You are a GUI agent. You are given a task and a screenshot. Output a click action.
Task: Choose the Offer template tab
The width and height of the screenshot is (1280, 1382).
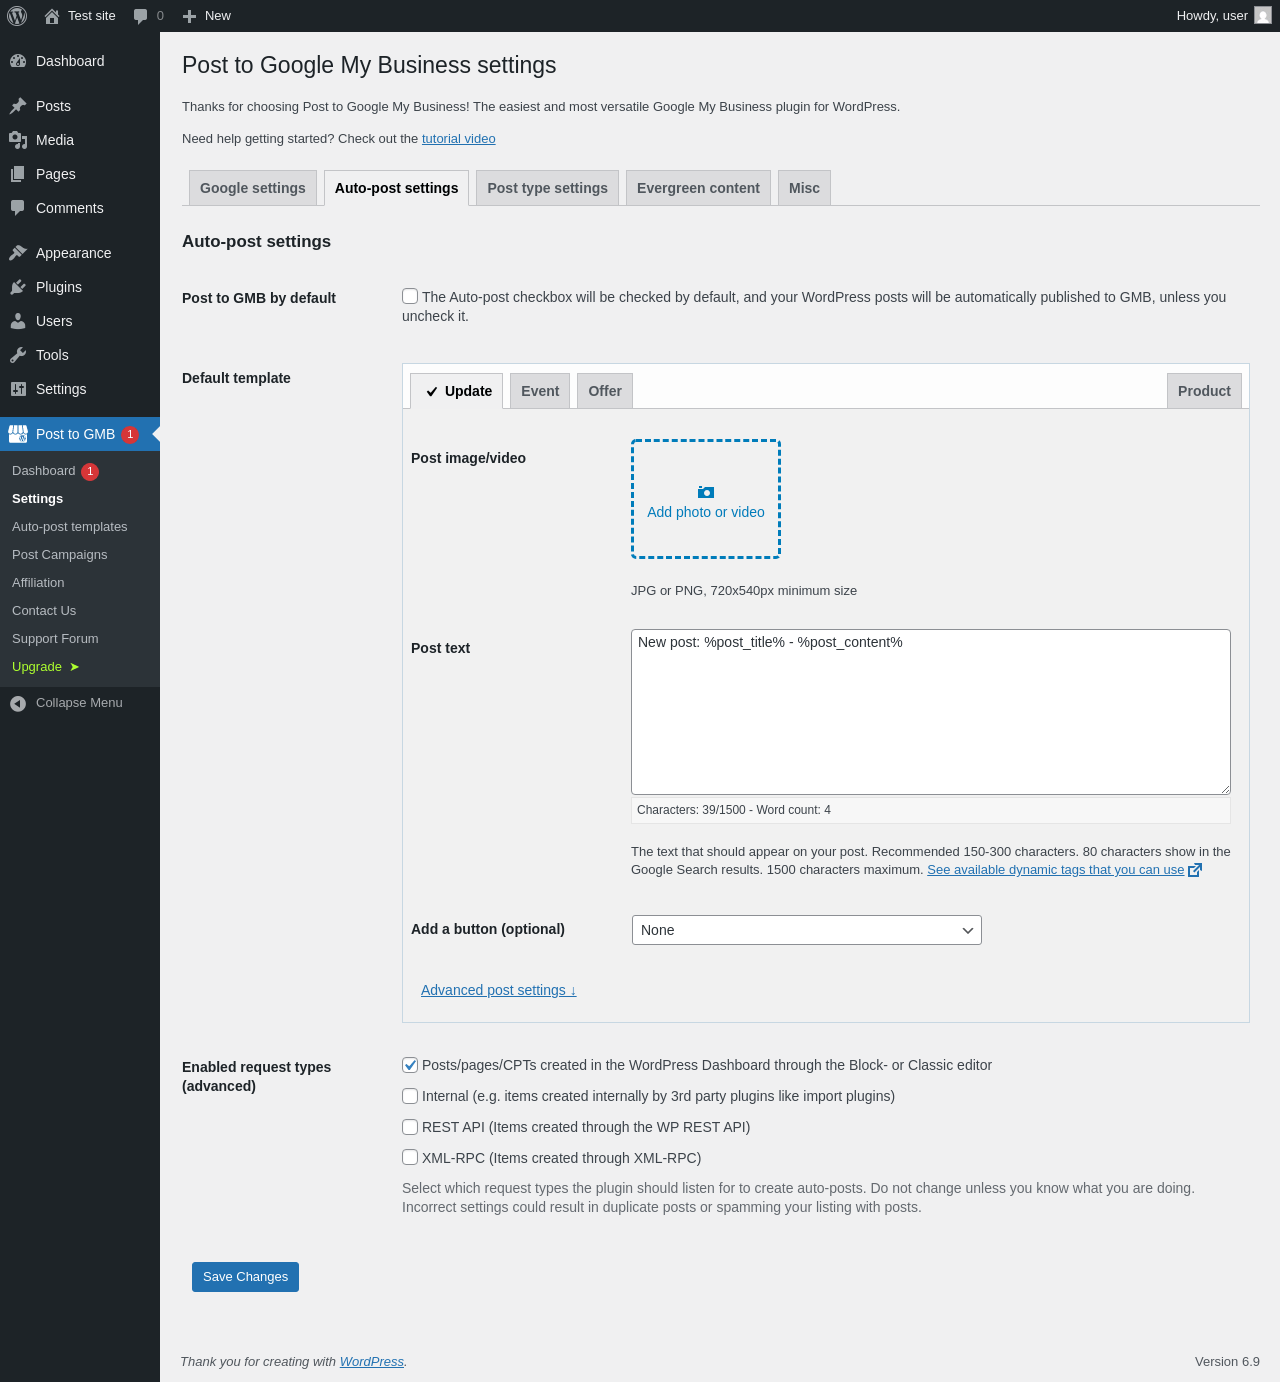[x=605, y=391]
